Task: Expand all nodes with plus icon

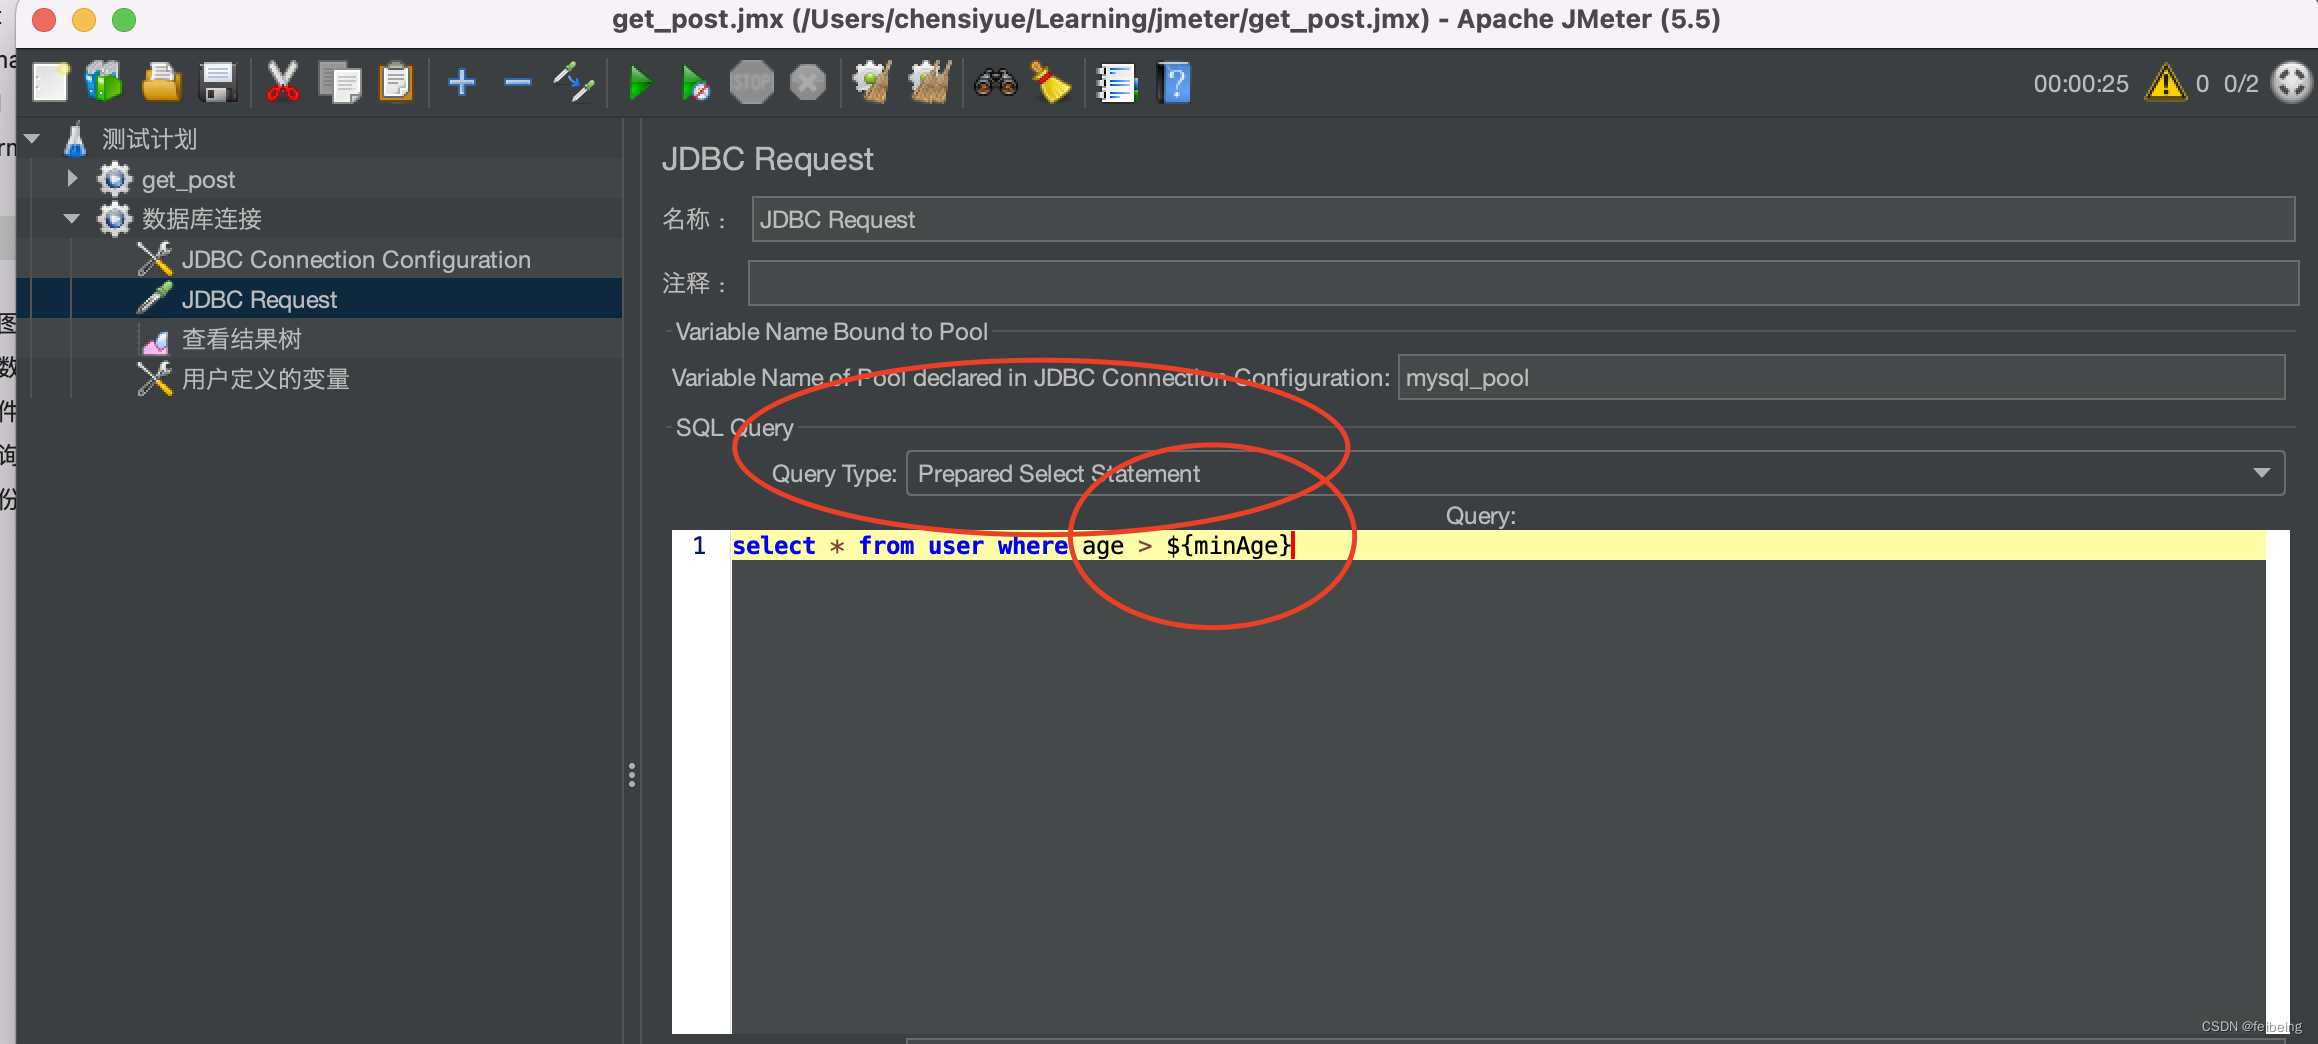Action: pyautogui.click(x=462, y=82)
